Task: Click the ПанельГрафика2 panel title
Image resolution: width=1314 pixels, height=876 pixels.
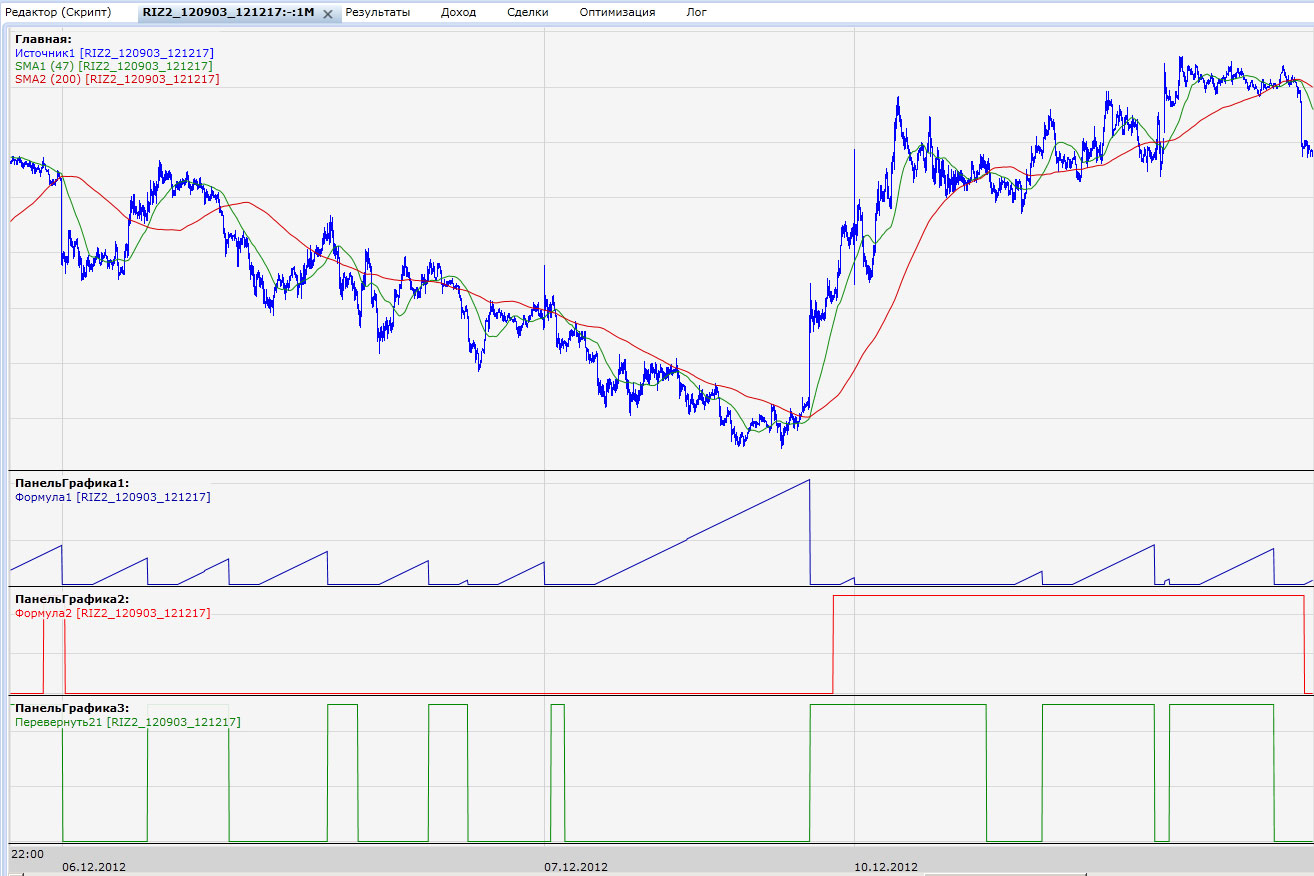Action: pyautogui.click(x=72, y=599)
